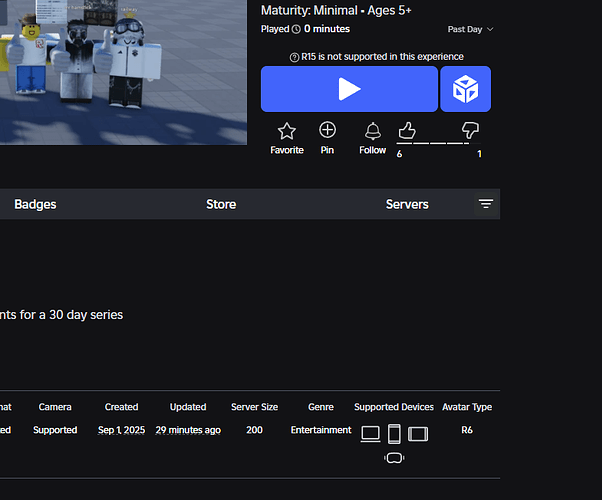
Task: Click 'R15 is not supported in this experience' text
Action: point(382,57)
